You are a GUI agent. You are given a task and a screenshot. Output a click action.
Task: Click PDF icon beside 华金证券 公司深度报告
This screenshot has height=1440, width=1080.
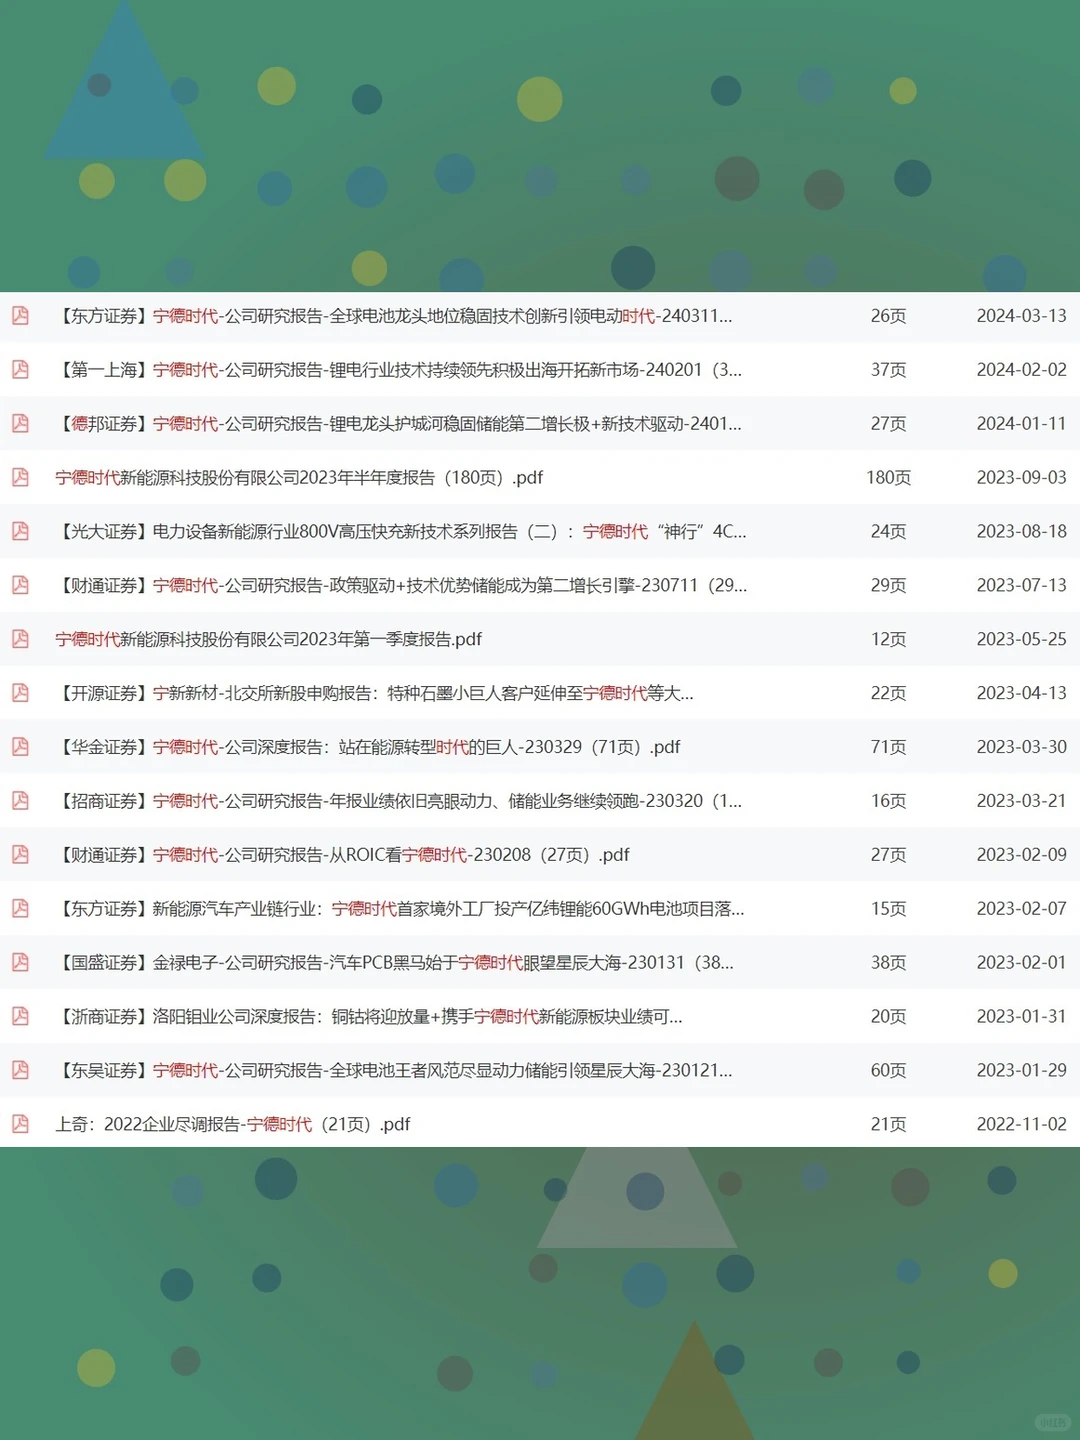coord(20,747)
